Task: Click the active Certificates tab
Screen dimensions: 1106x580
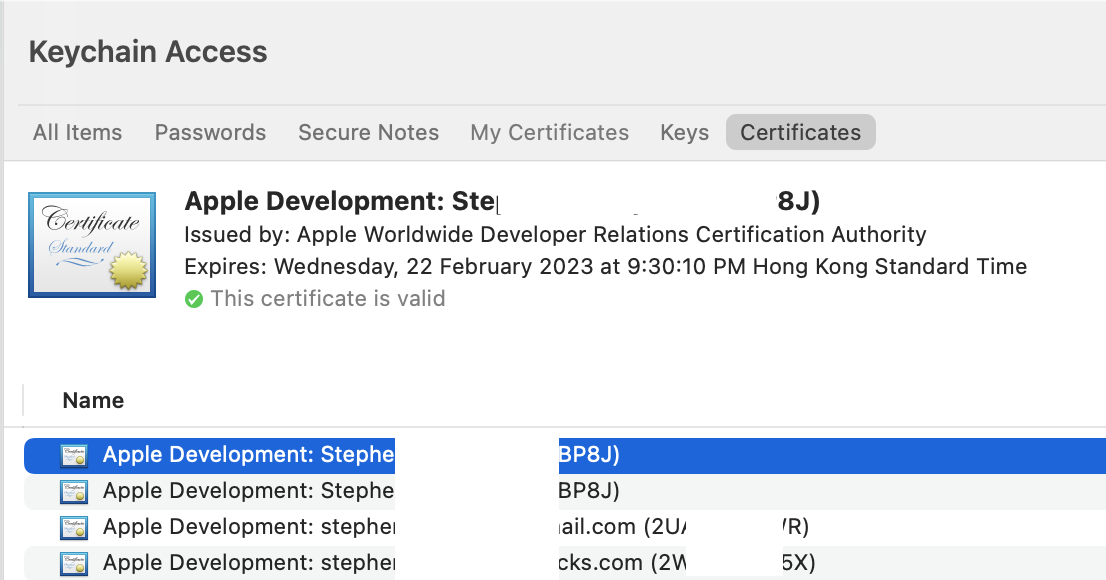Action: (x=800, y=133)
